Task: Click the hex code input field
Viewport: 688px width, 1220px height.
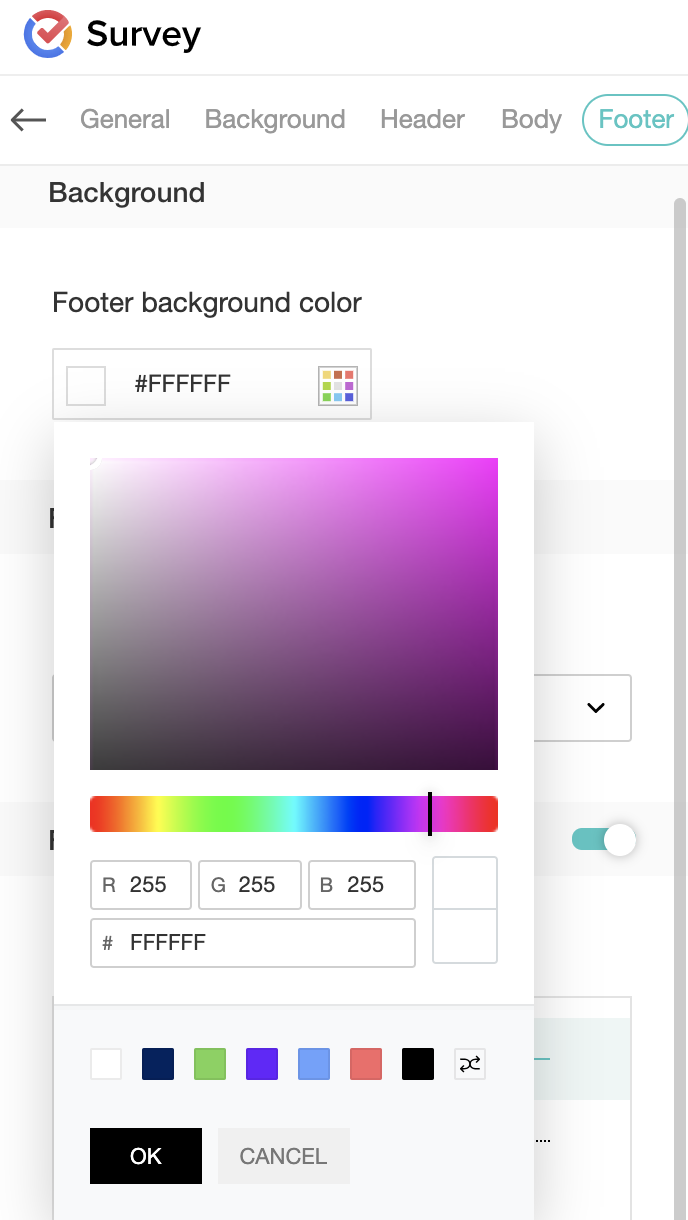Action: (265, 943)
